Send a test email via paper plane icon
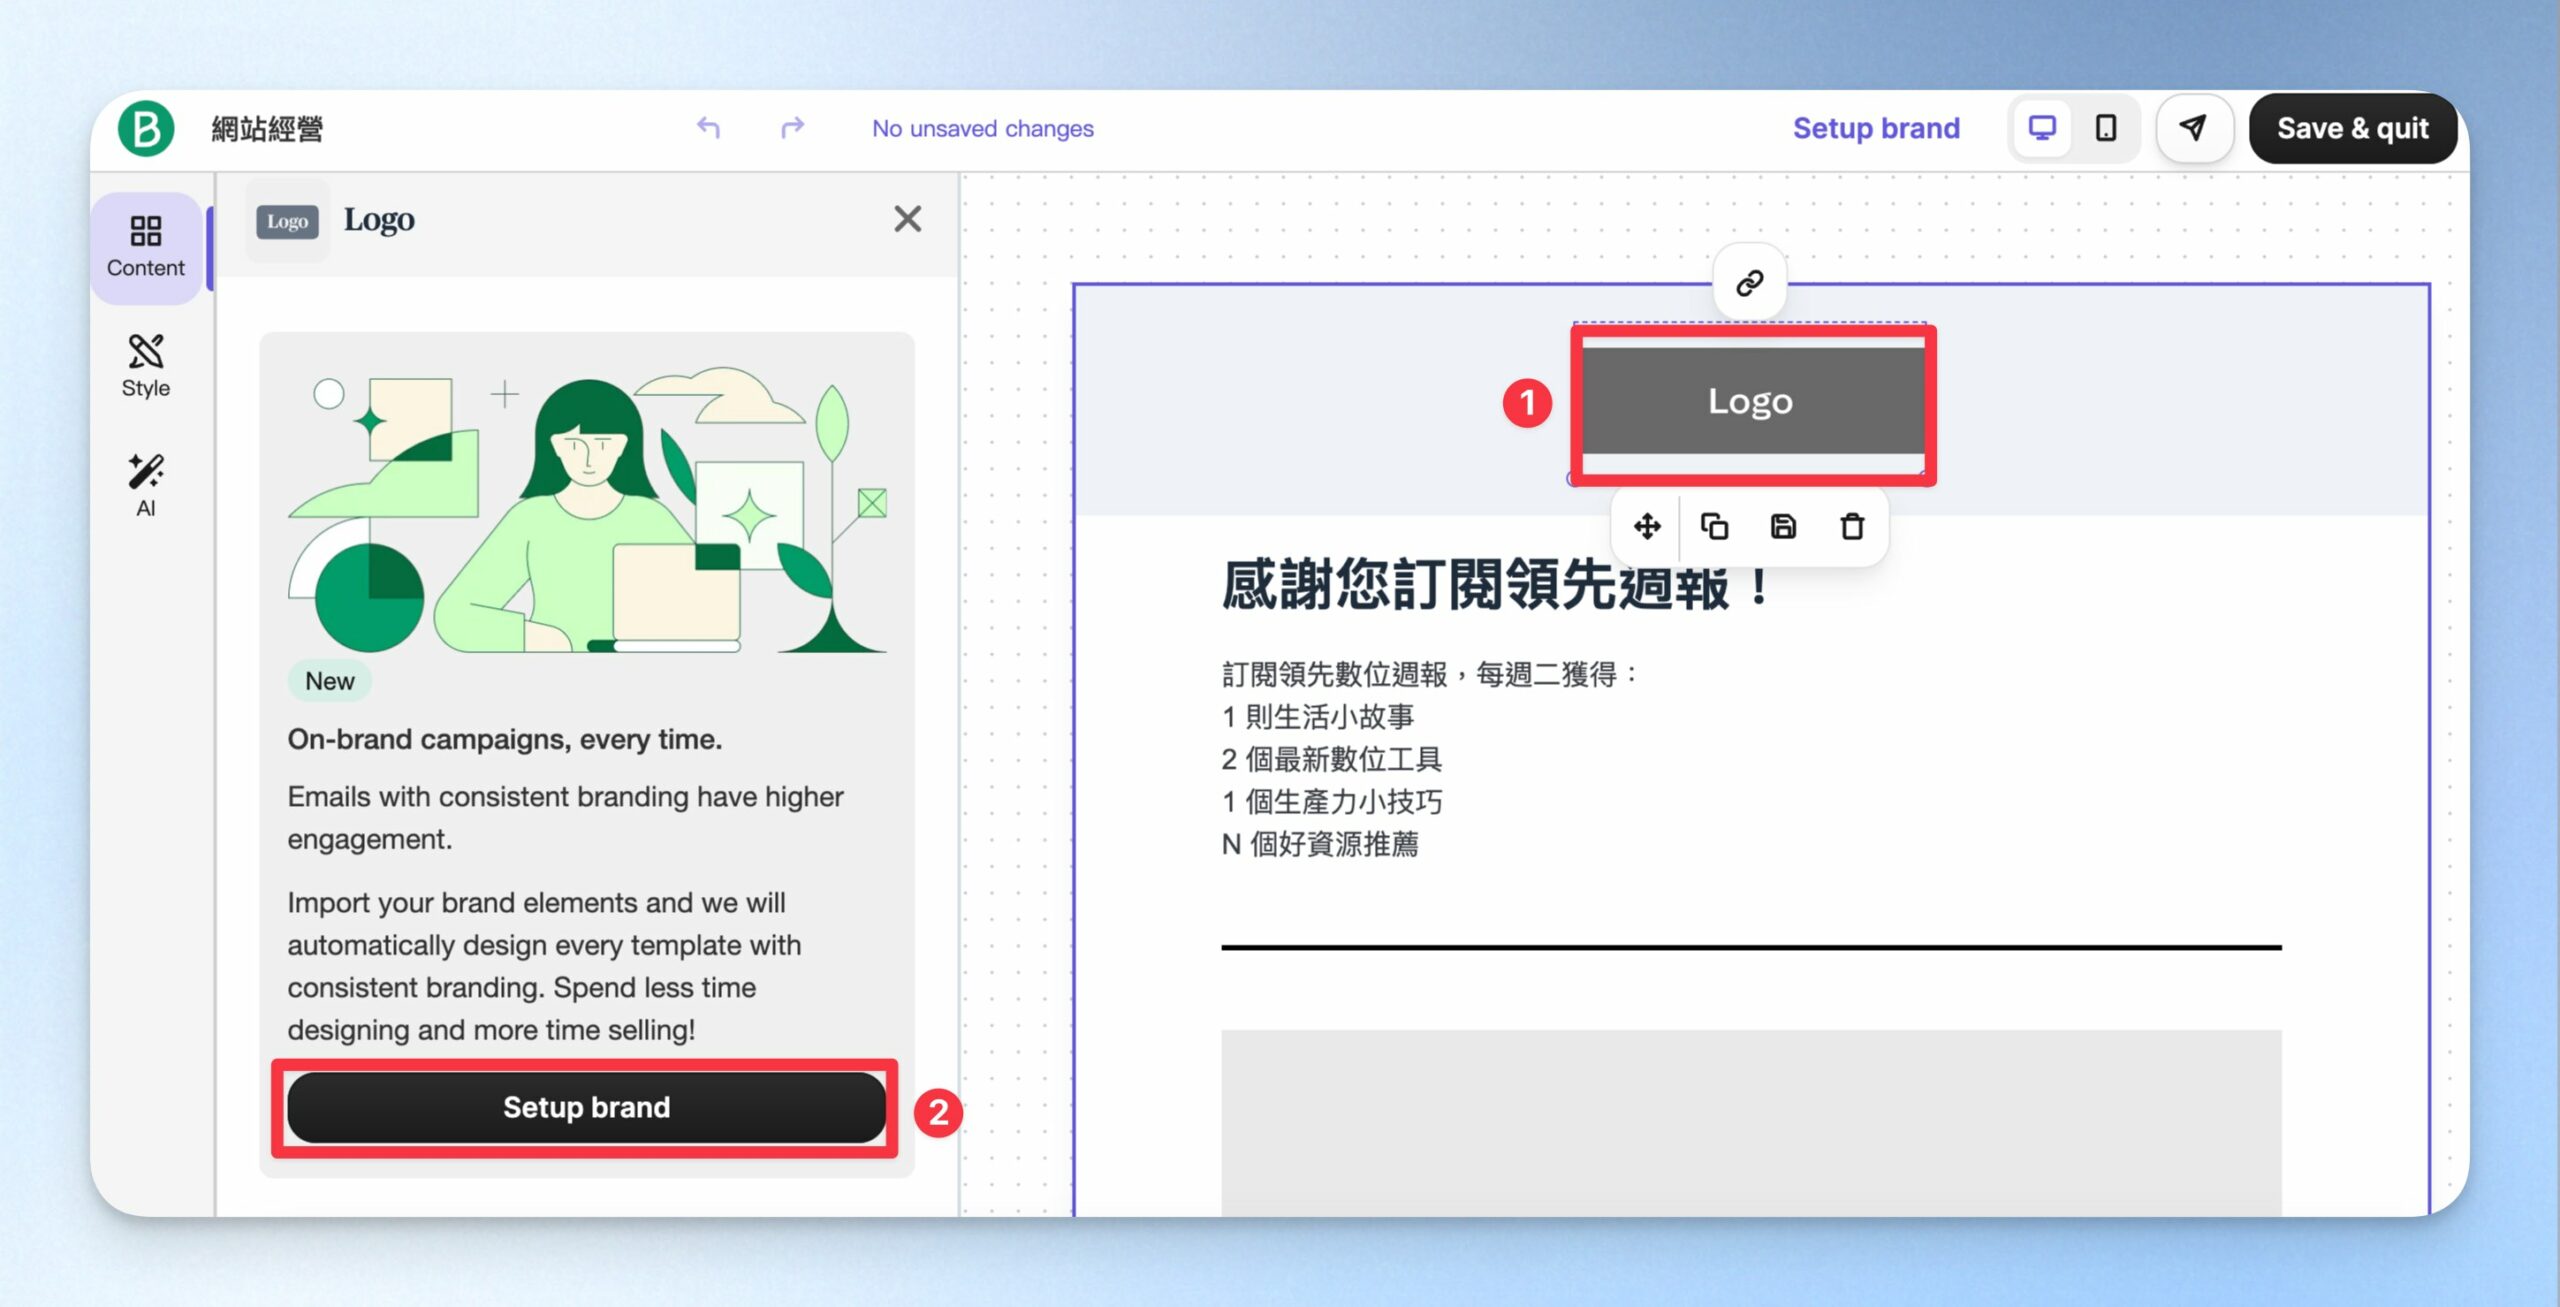This screenshot has width=2560, height=1307. click(x=2194, y=128)
